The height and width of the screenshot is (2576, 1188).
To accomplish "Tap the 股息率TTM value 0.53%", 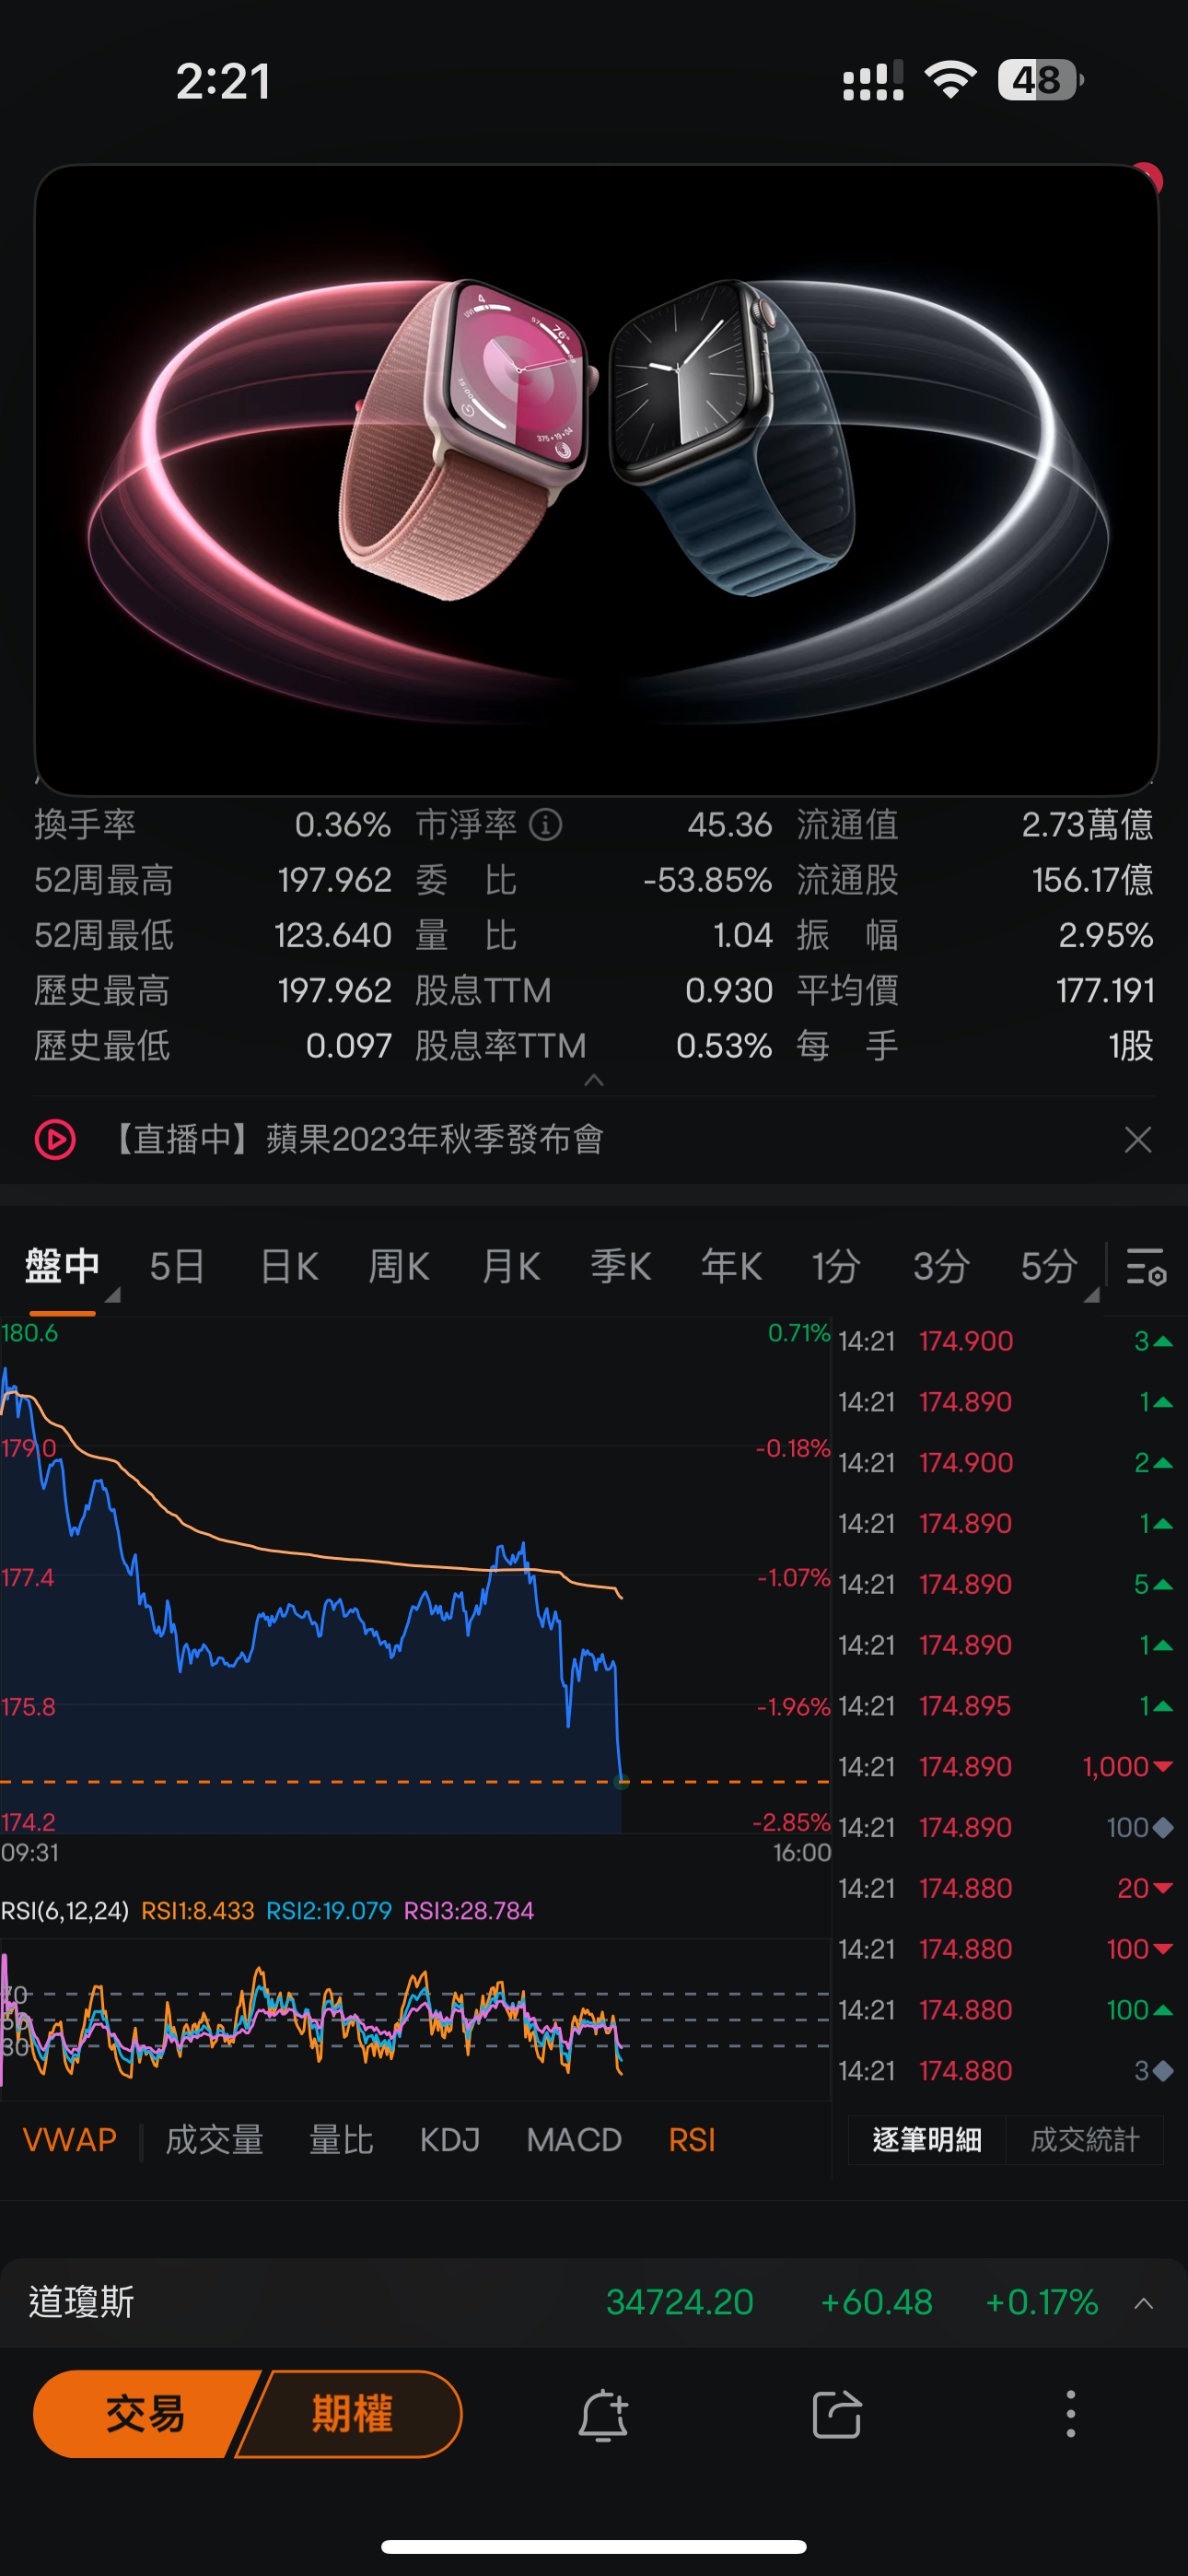I will coord(724,1046).
